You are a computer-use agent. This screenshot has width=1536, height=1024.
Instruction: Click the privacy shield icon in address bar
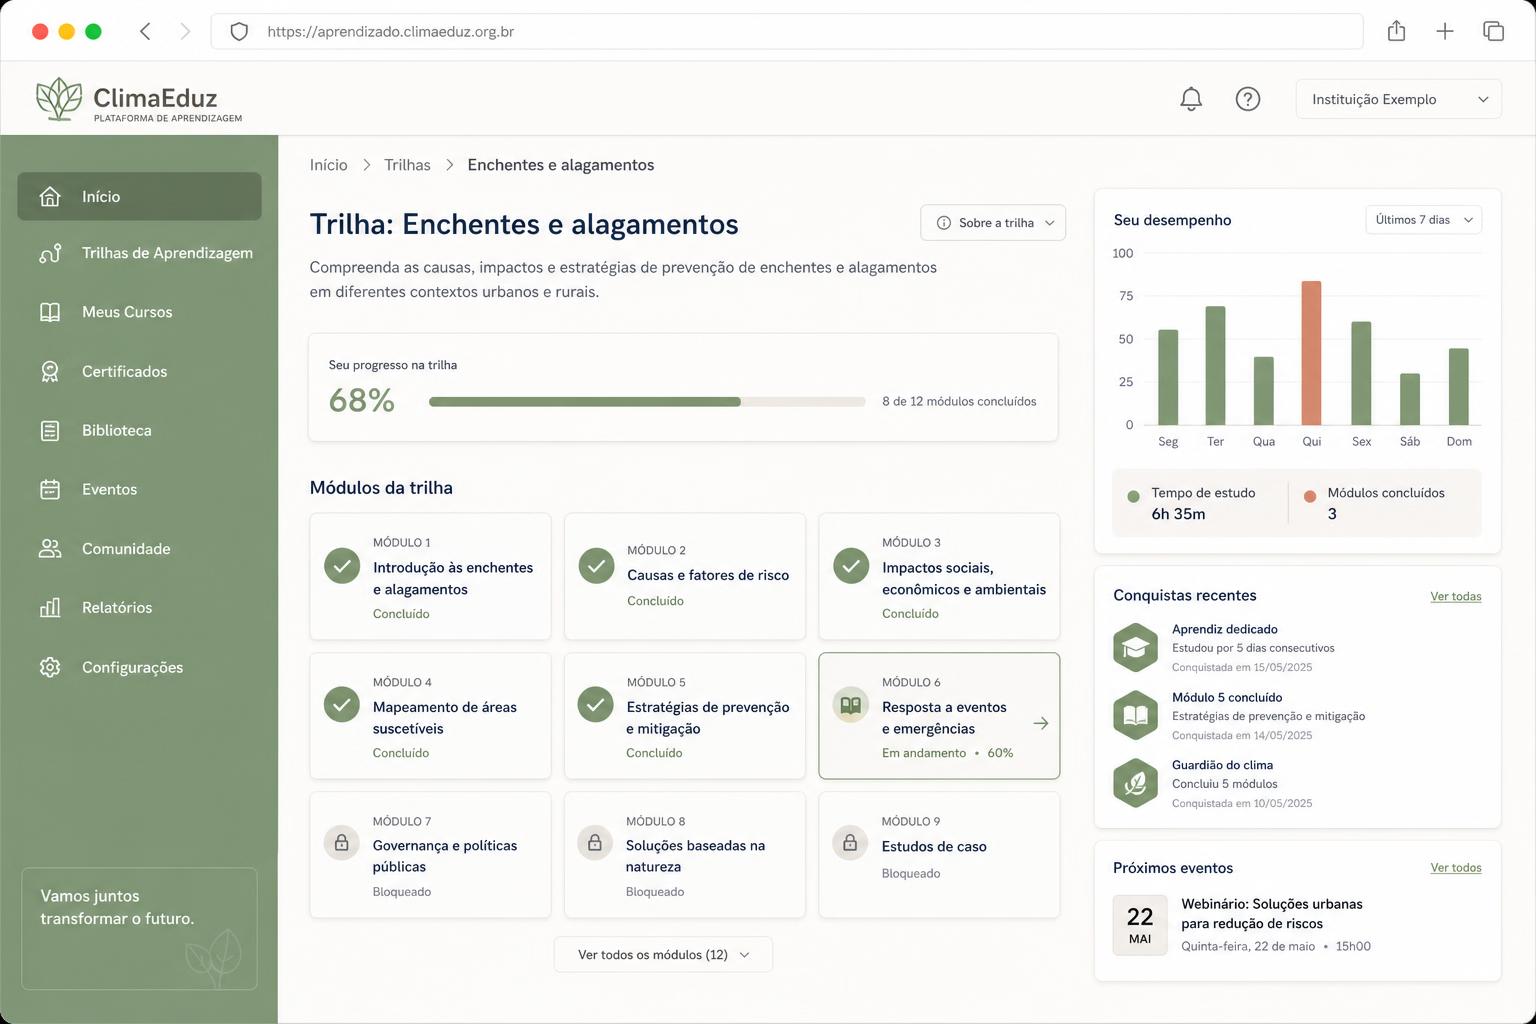point(239,31)
